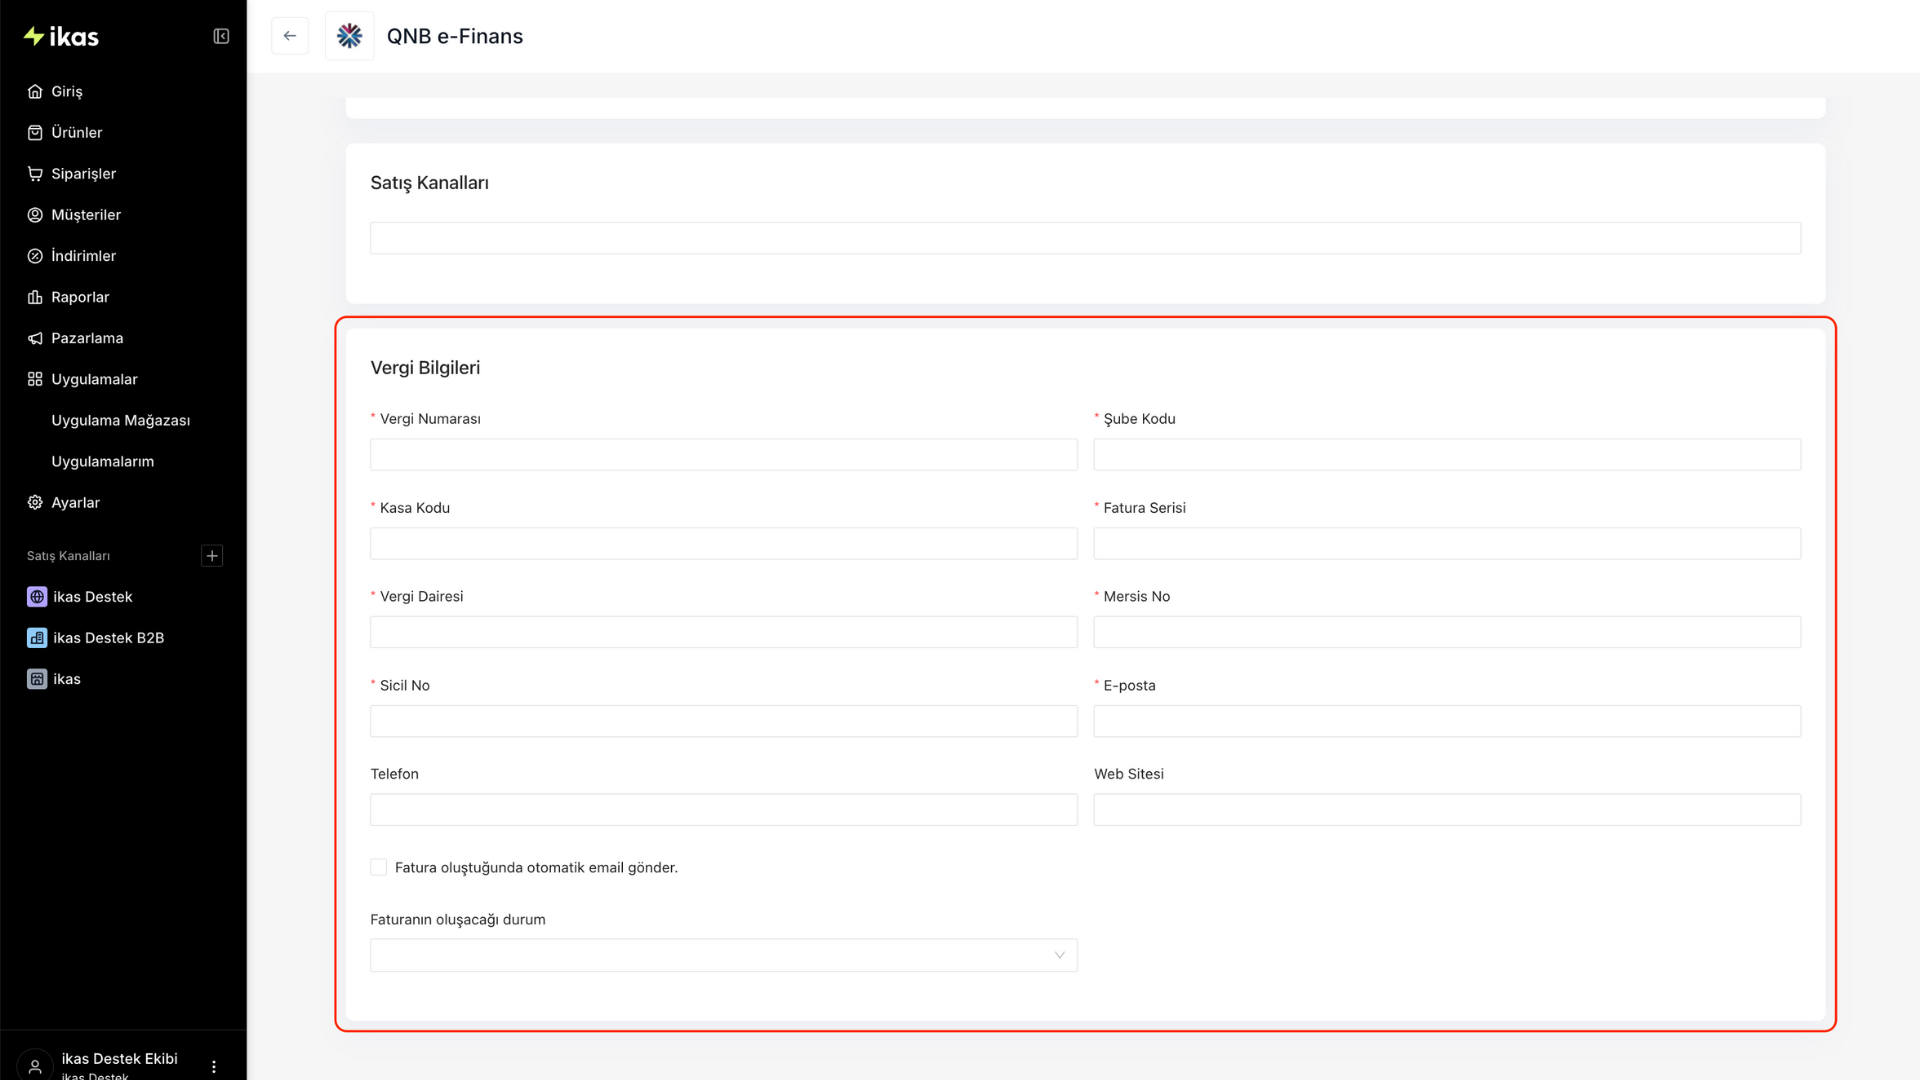This screenshot has width=1920, height=1080.
Task: Focus the Kasa Kodu field
Action: pos(724,544)
